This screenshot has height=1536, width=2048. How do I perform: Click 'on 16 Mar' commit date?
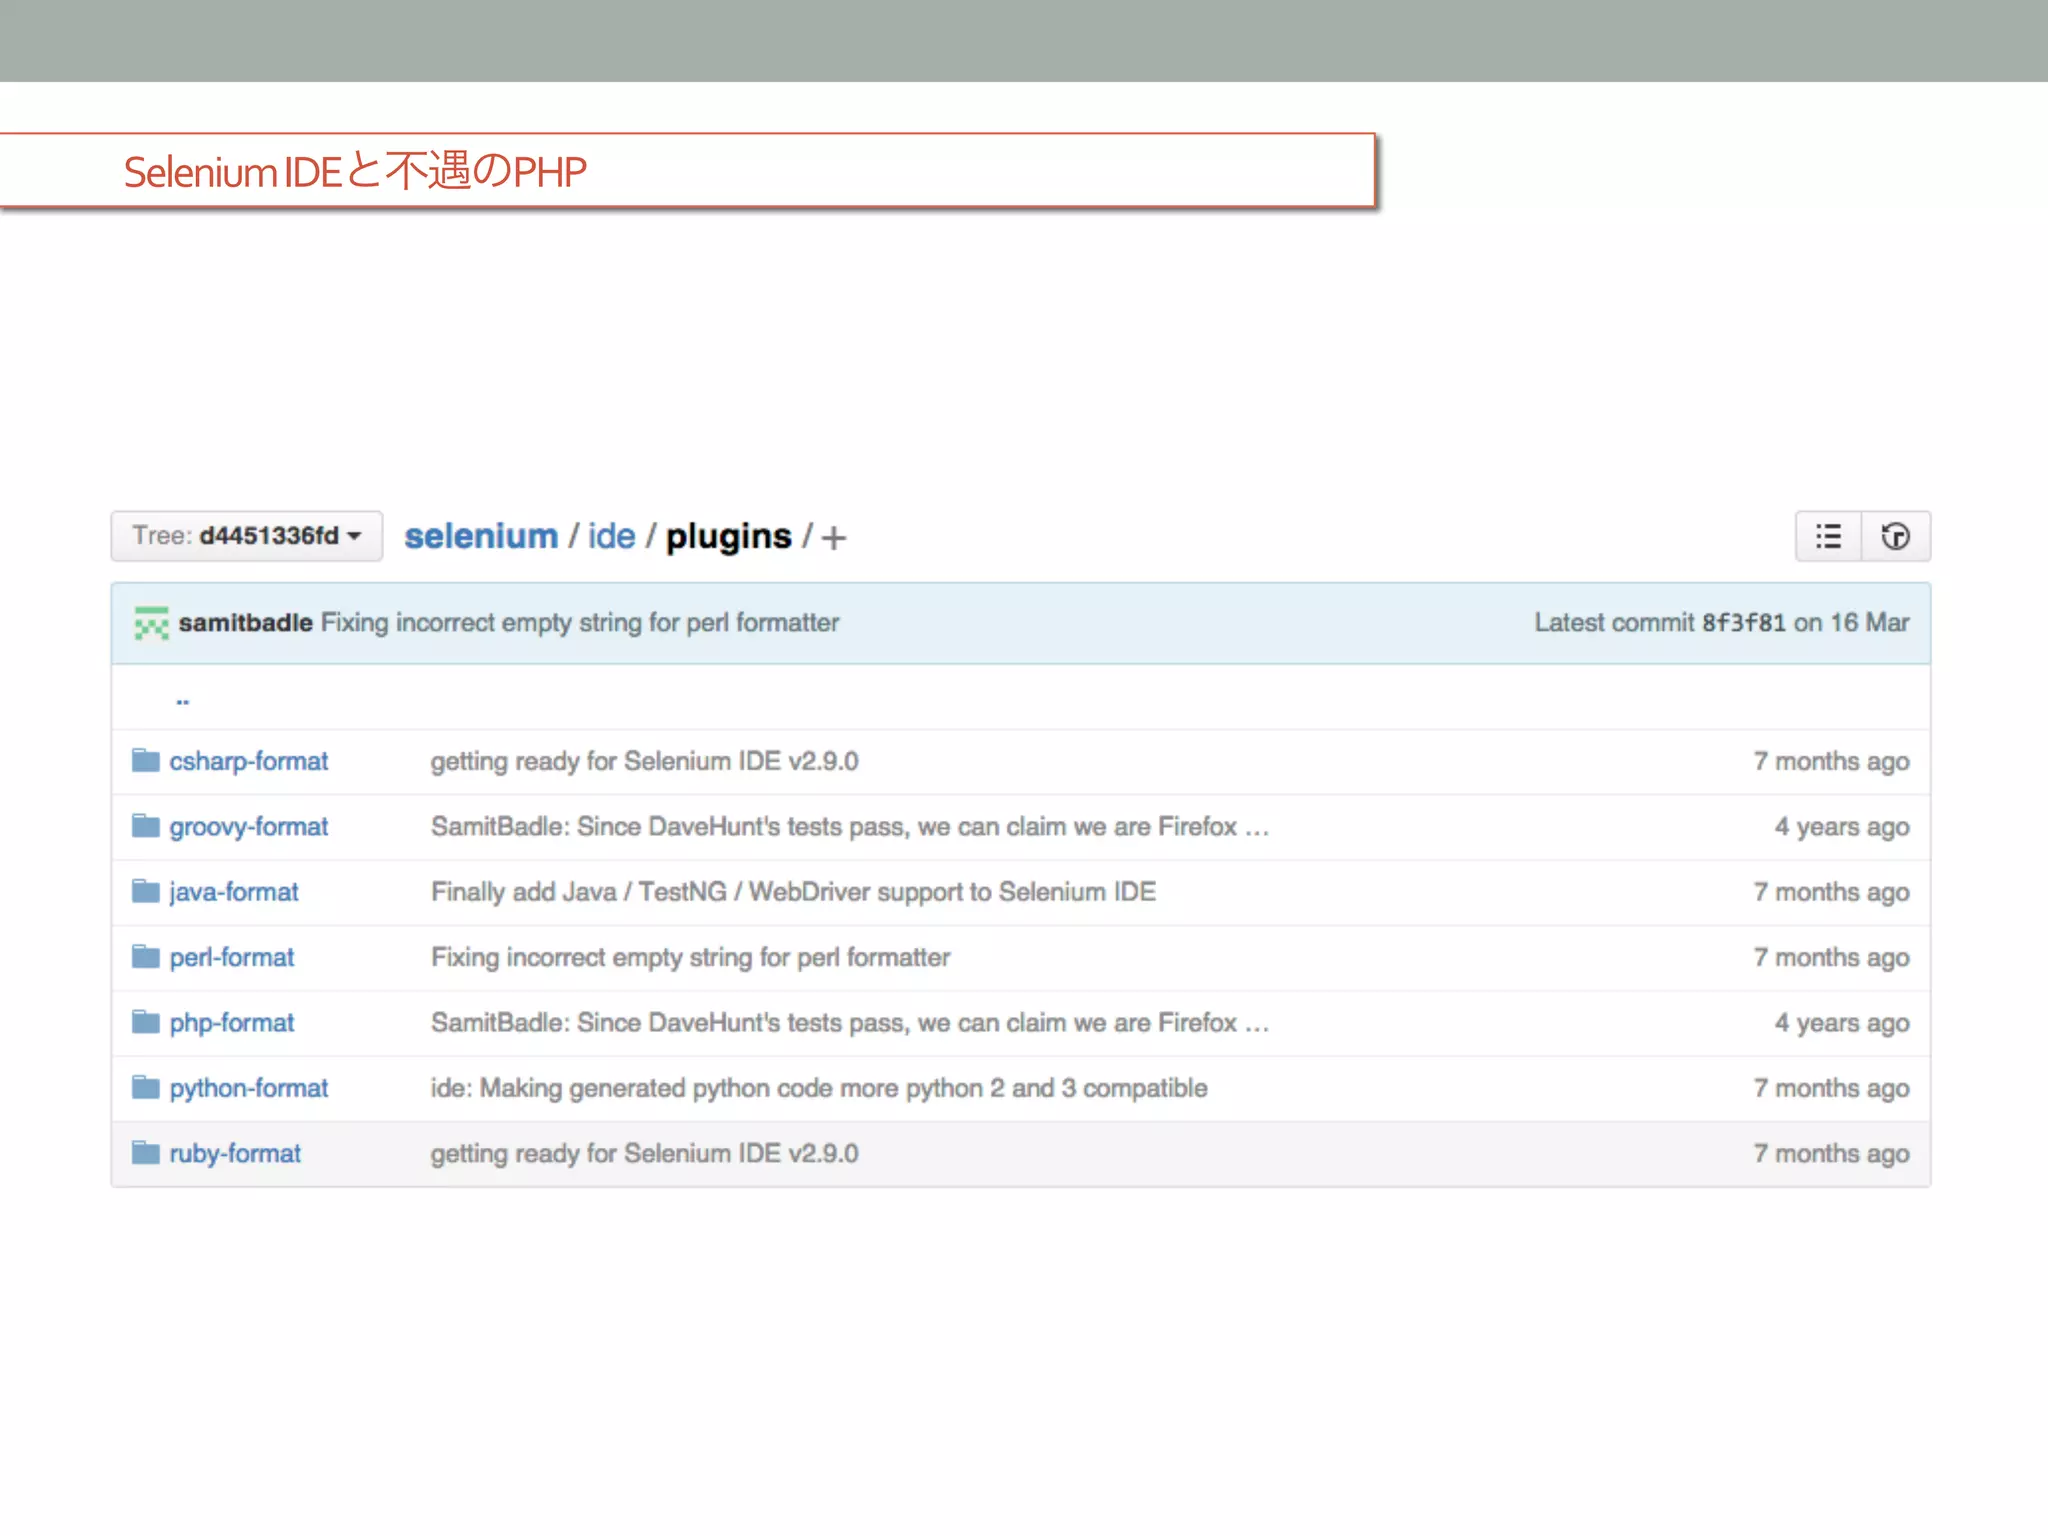click(1851, 623)
